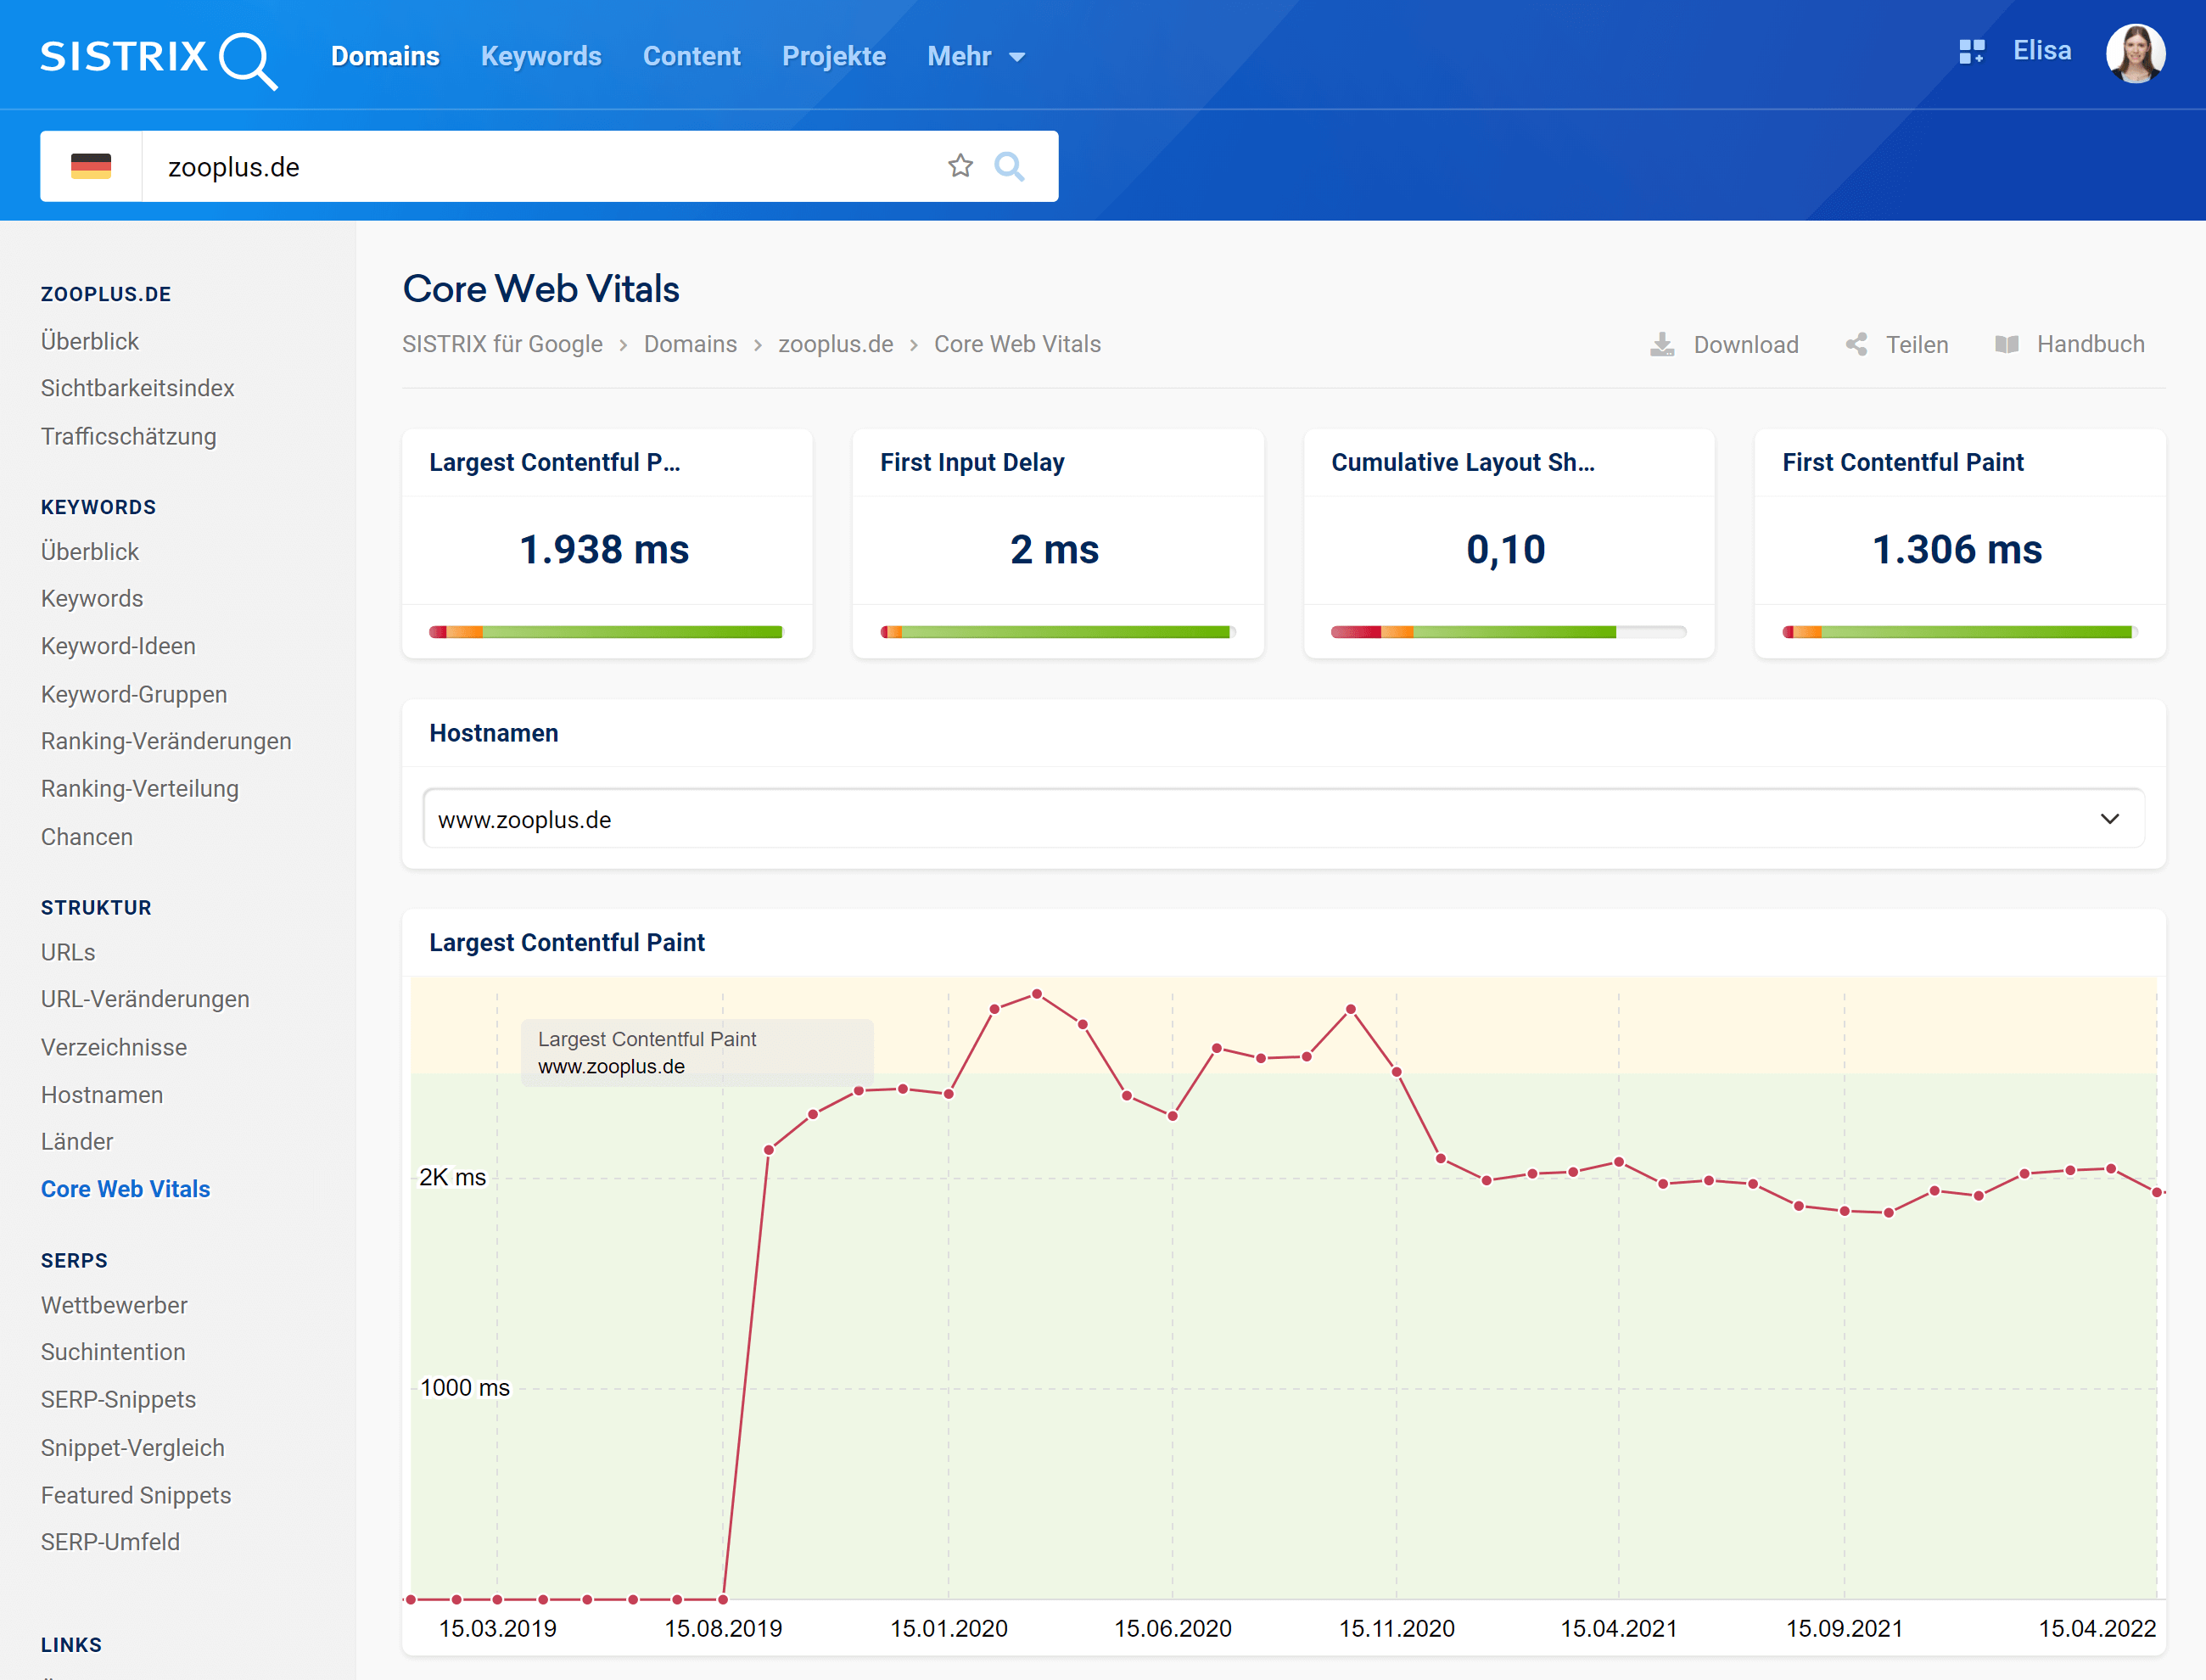The height and width of the screenshot is (1680, 2206).
Task: Open the Sichtbarkeitsindex sidebar link
Action: pos(137,388)
